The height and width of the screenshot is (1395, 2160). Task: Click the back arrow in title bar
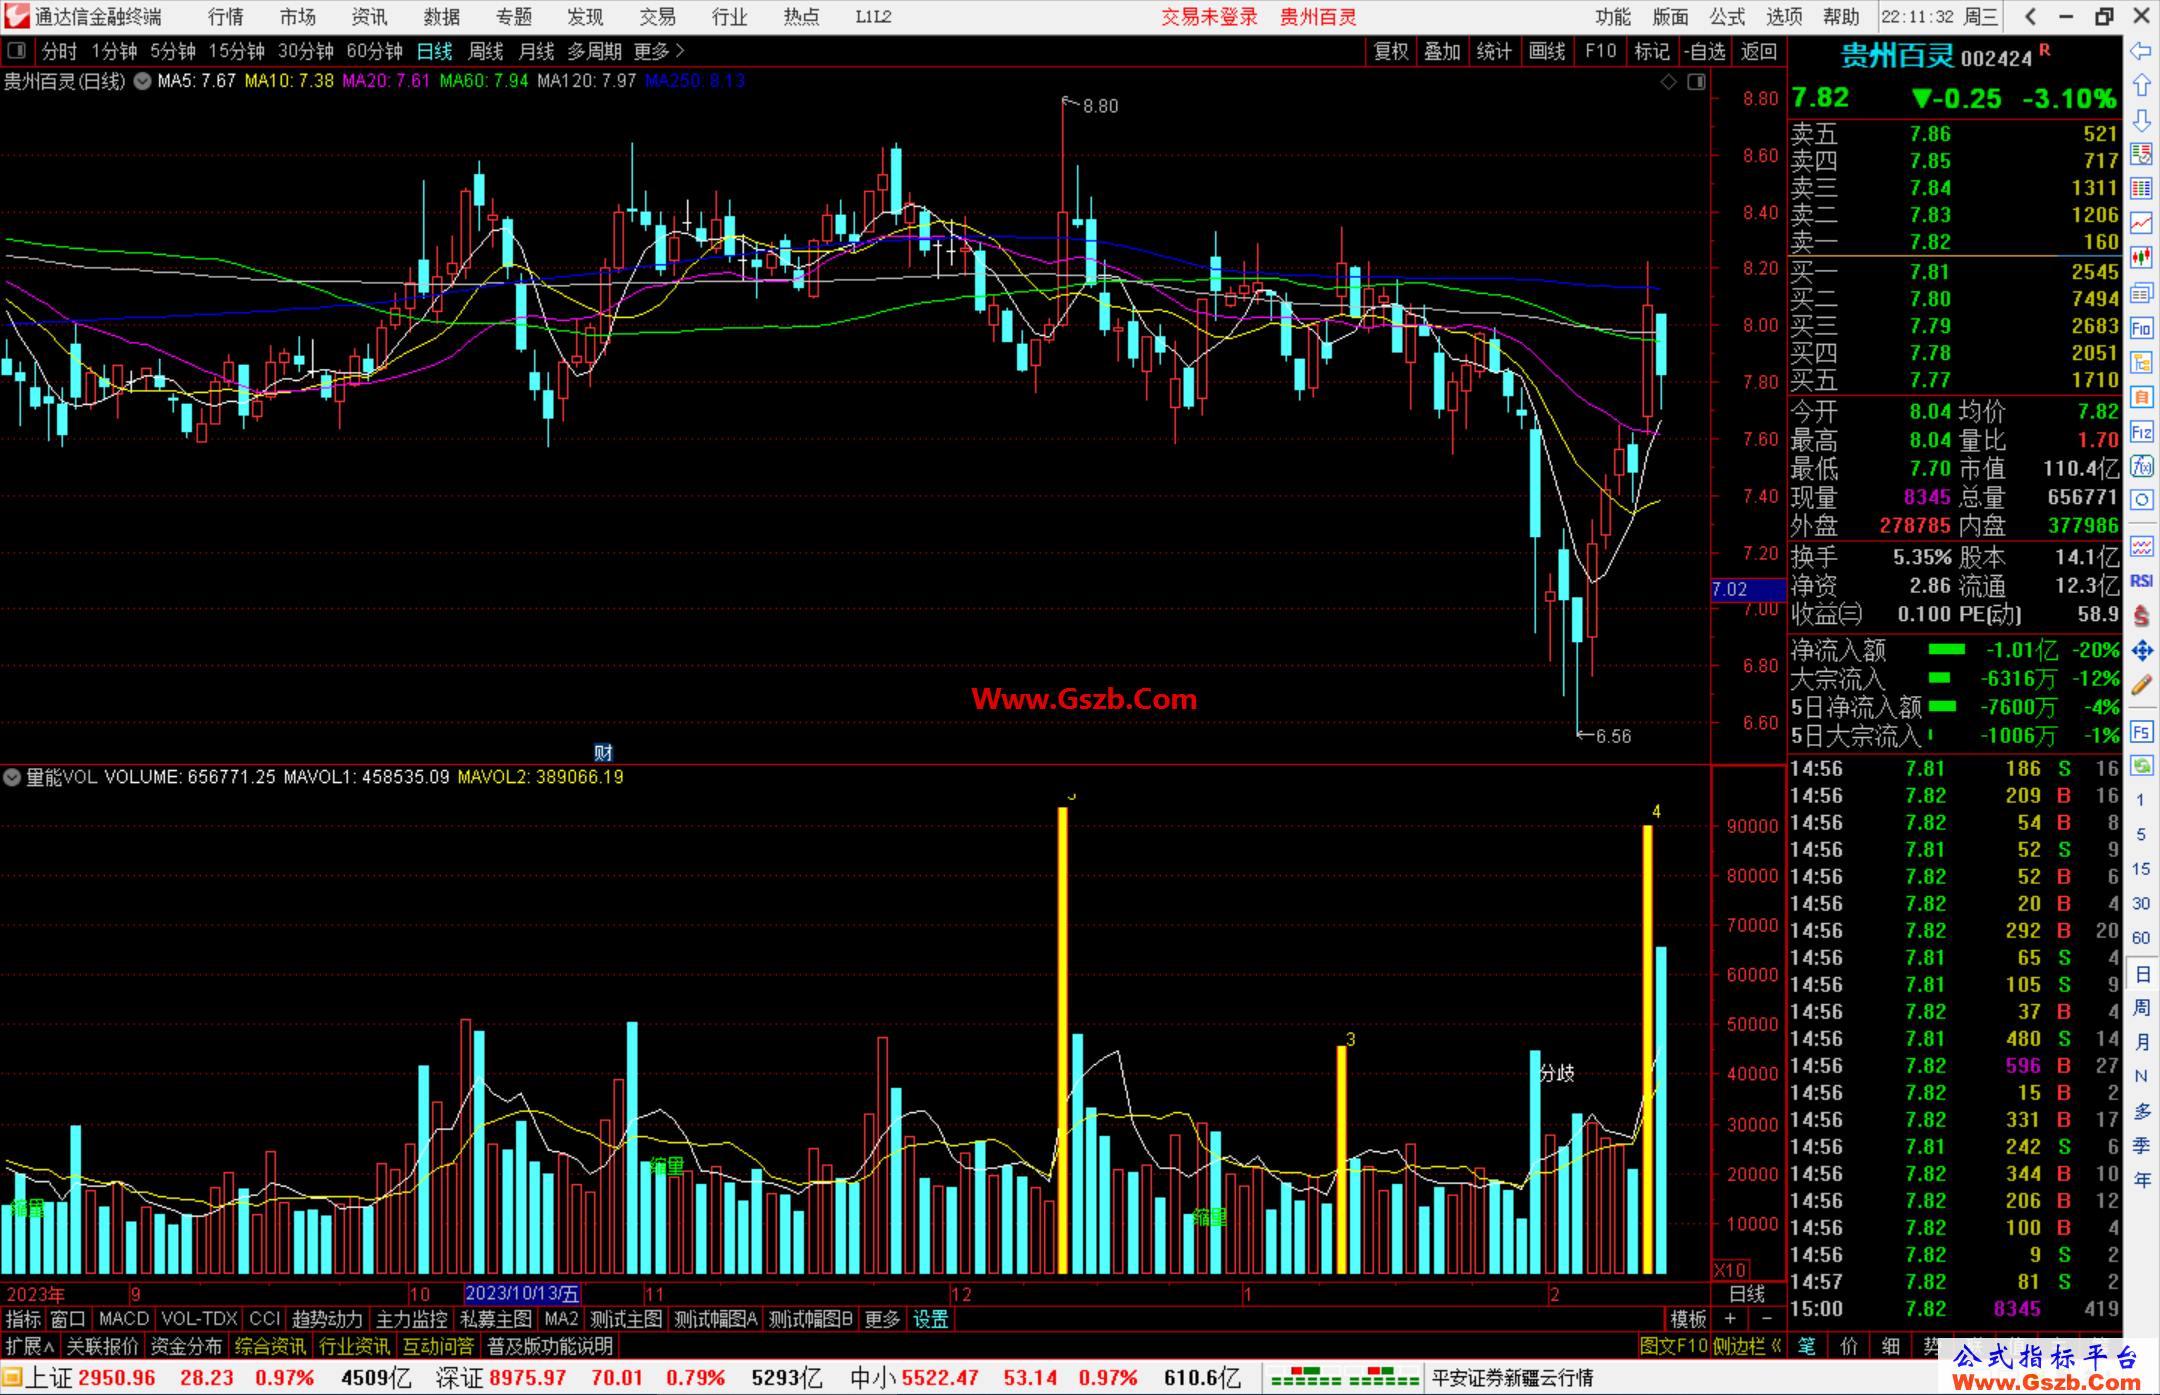(2029, 17)
